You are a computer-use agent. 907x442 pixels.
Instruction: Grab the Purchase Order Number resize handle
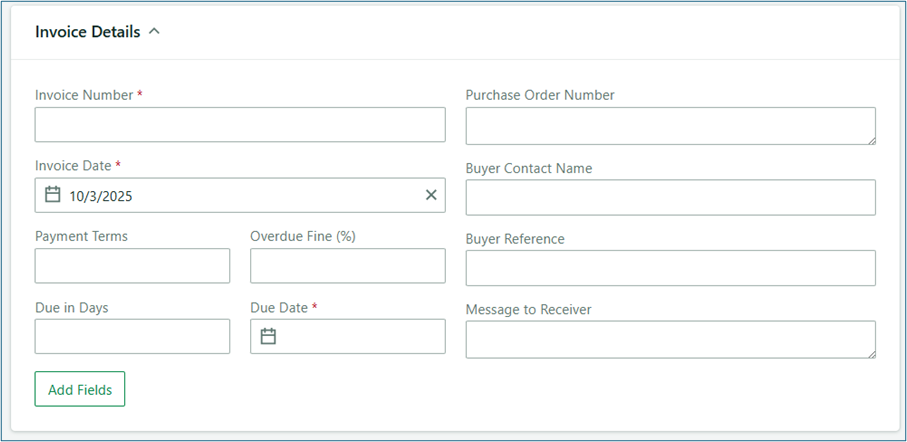click(870, 139)
